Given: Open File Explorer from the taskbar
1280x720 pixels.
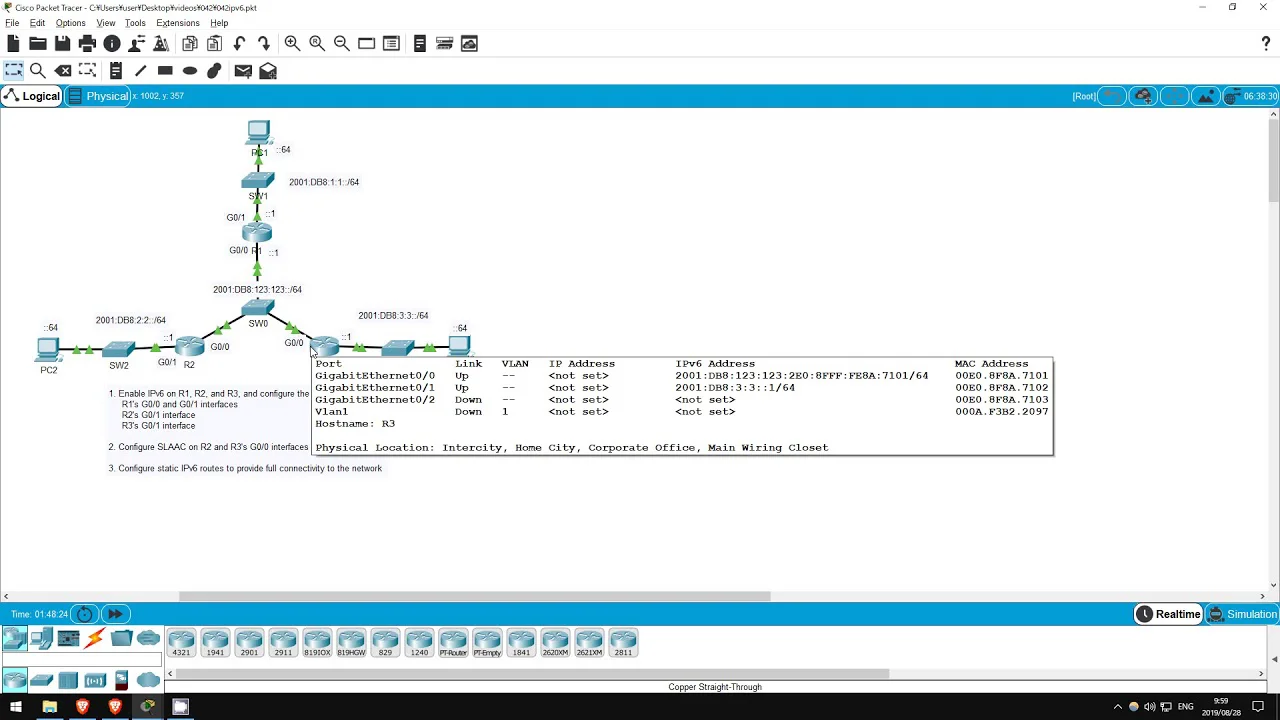Looking at the screenshot, I should click(49, 707).
